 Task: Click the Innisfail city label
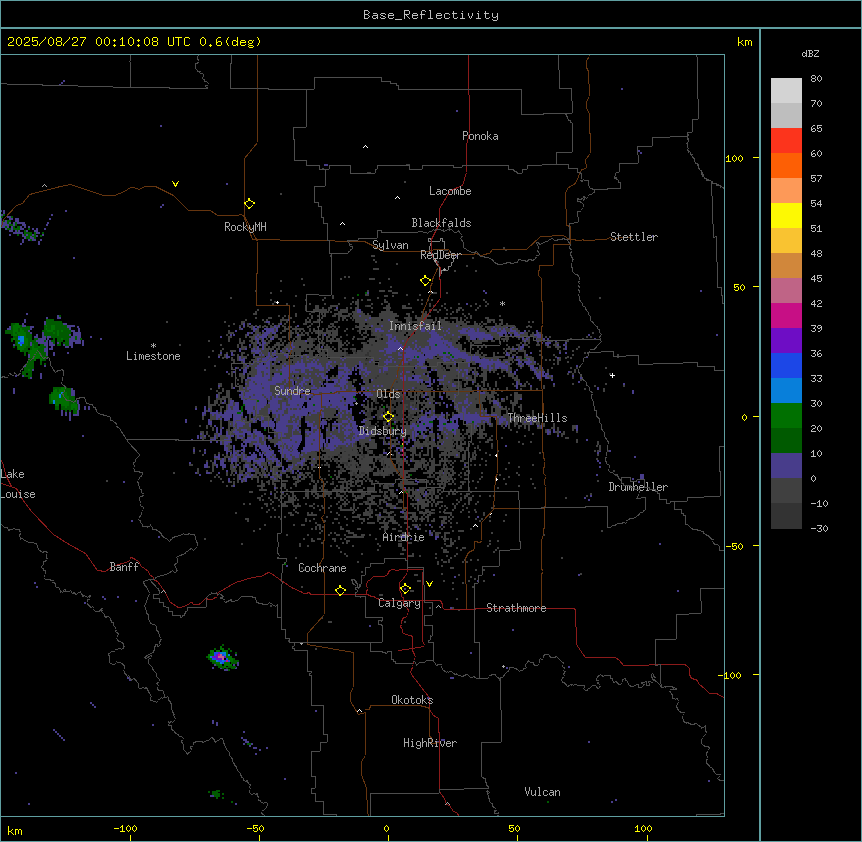tap(415, 326)
